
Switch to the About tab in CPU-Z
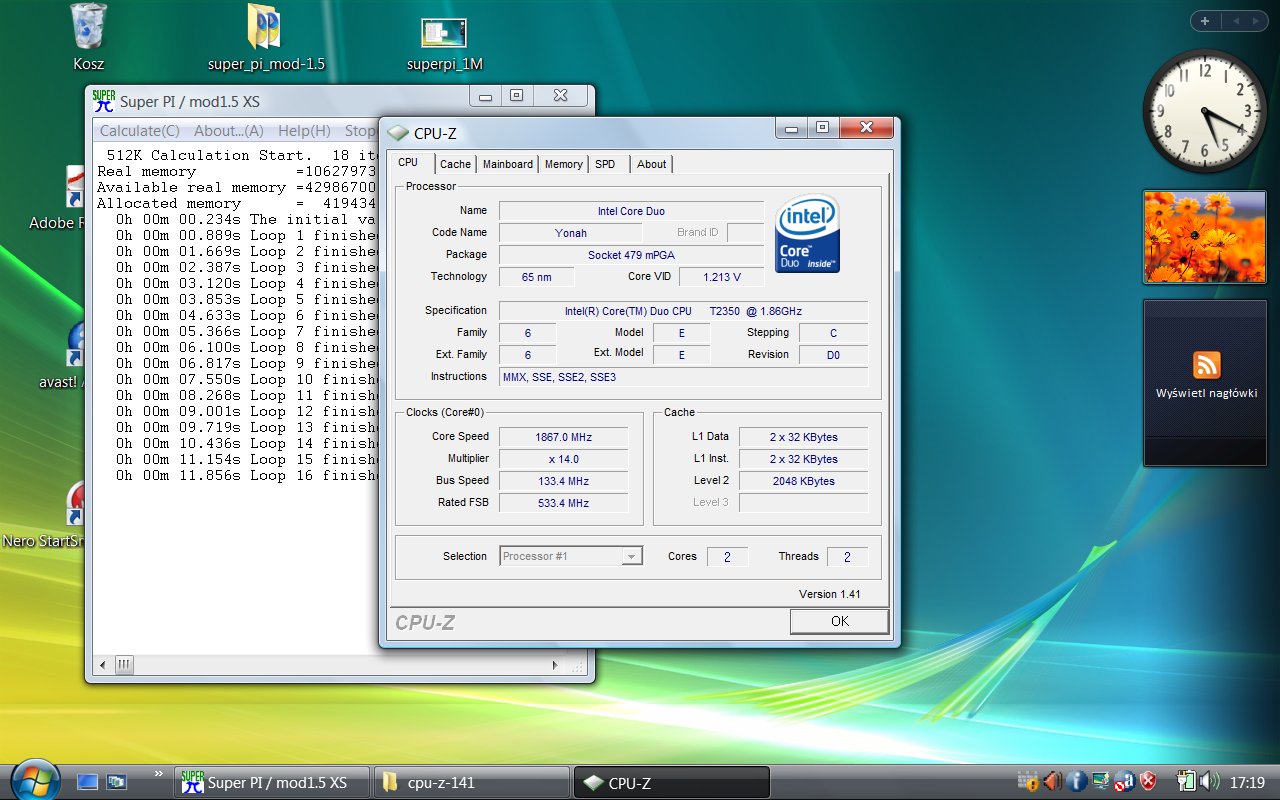tap(652, 164)
